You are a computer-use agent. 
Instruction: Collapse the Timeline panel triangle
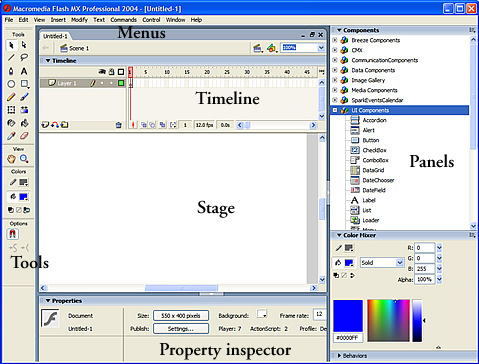click(x=48, y=61)
